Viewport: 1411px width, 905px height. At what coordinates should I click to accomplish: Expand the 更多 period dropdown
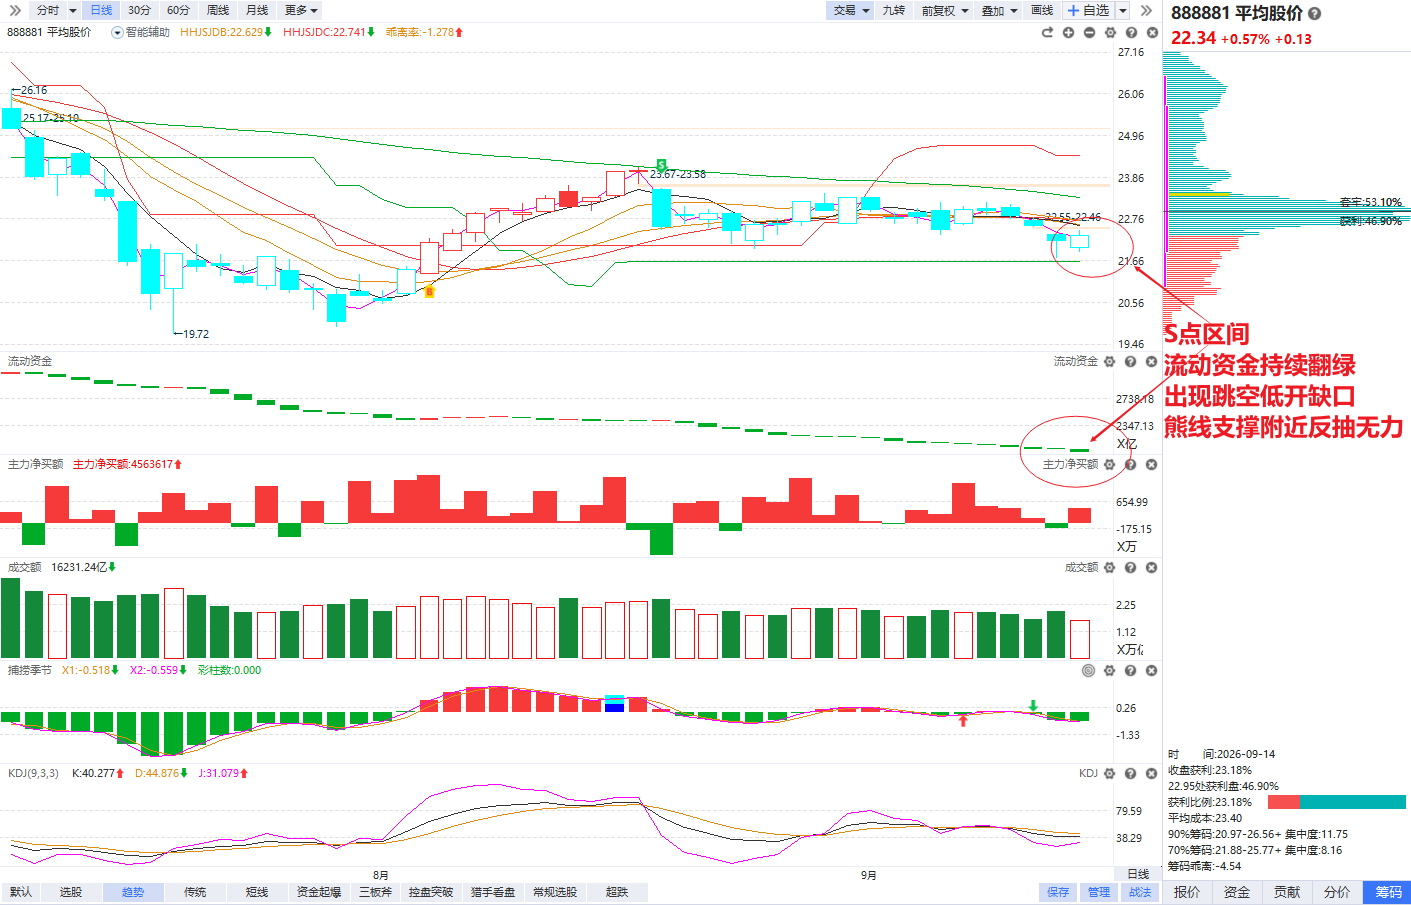[x=301, y=10]
